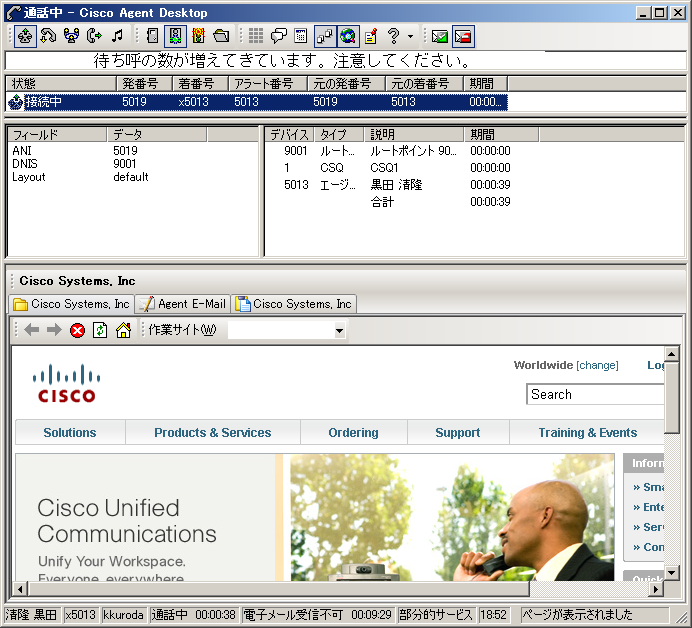
Task: Go forward in integrated browser
Action: coord(54,330)
